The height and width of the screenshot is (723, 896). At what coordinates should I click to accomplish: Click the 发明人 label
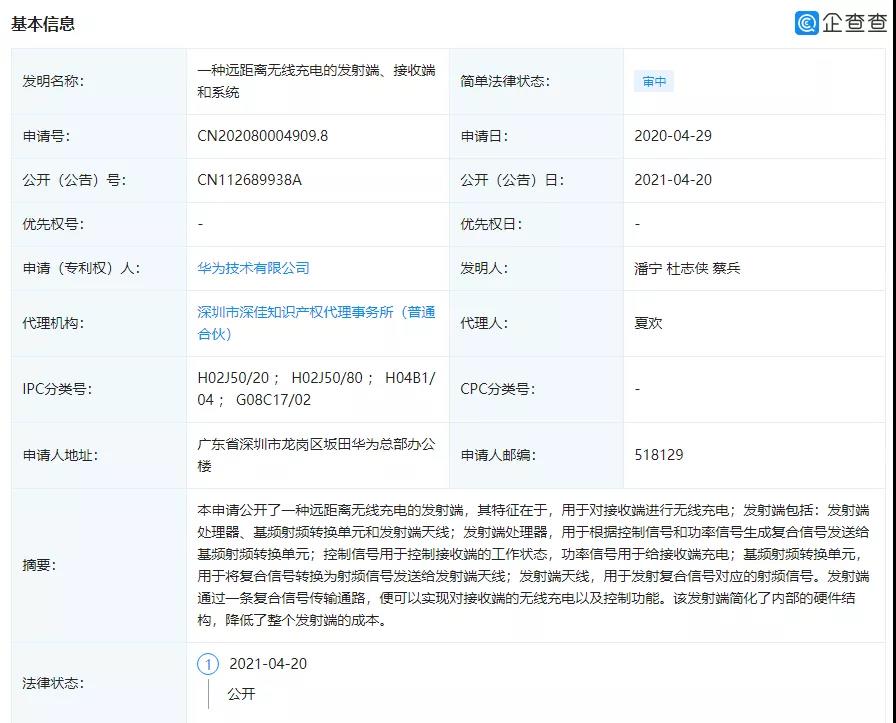tap(484, 268)
